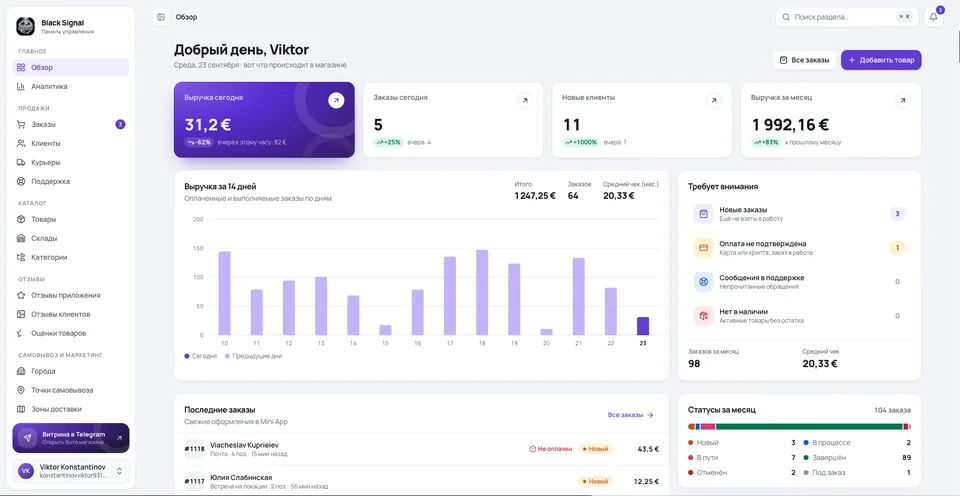Open order #1117 Юлия Слабинская
This screenshot has height=496, width=960.
[422, 481]
